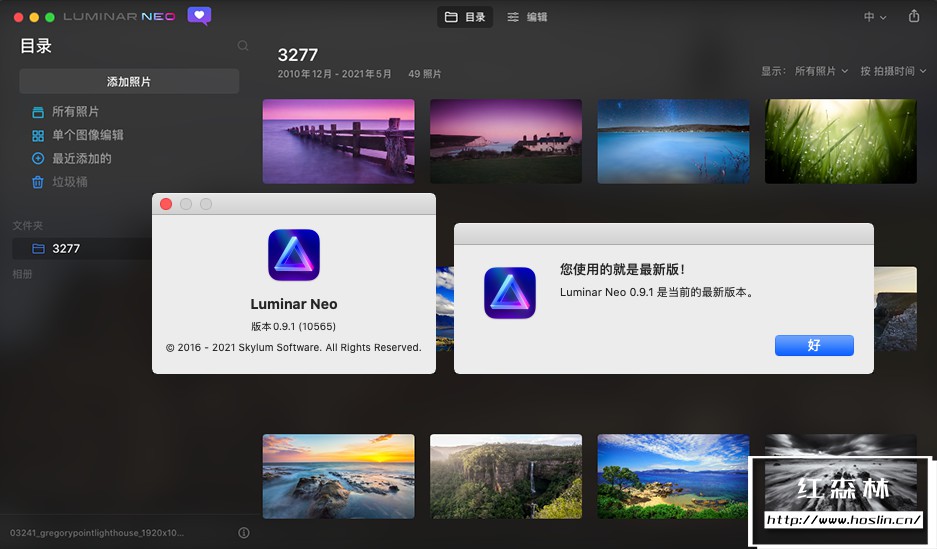The height and width of the screenshot is (549, 937).
Task: Select the forest waterfall cliff thumbnail
Action: 506,476
